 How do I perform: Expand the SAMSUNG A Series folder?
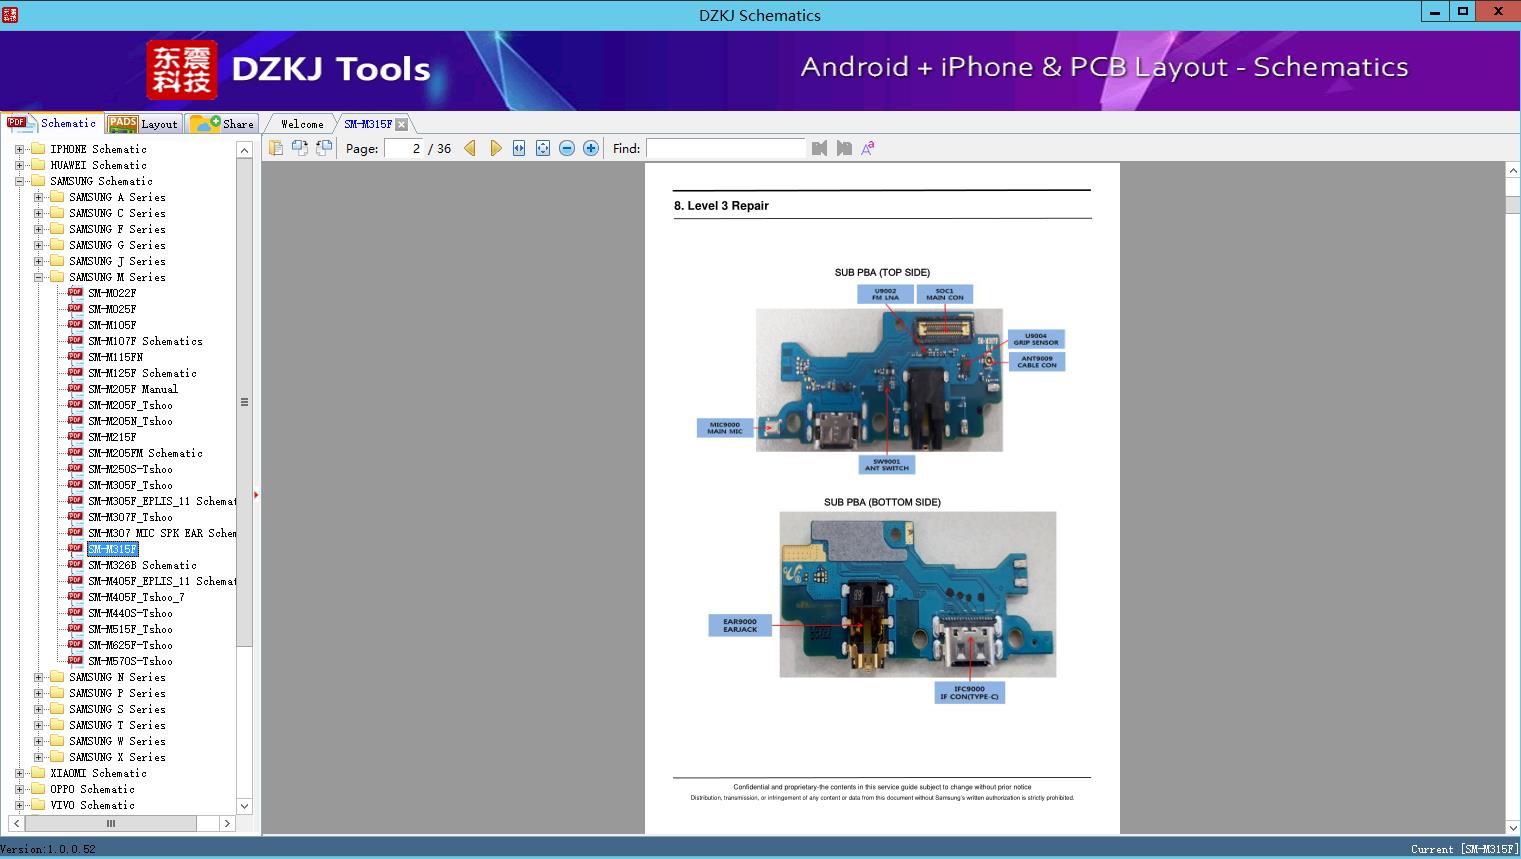coord(38,197)
